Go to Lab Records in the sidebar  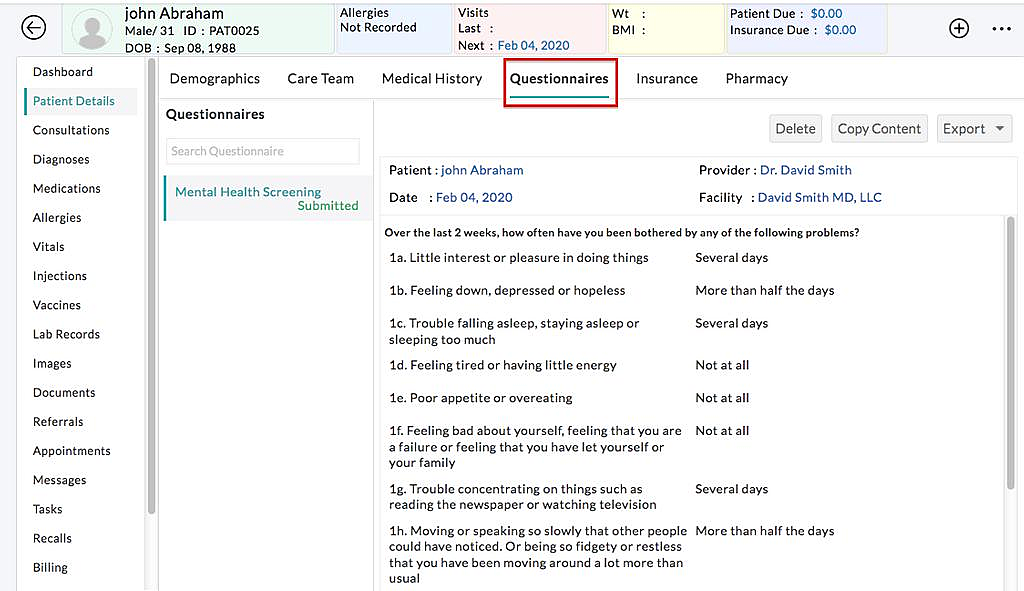tap(66, 334)
